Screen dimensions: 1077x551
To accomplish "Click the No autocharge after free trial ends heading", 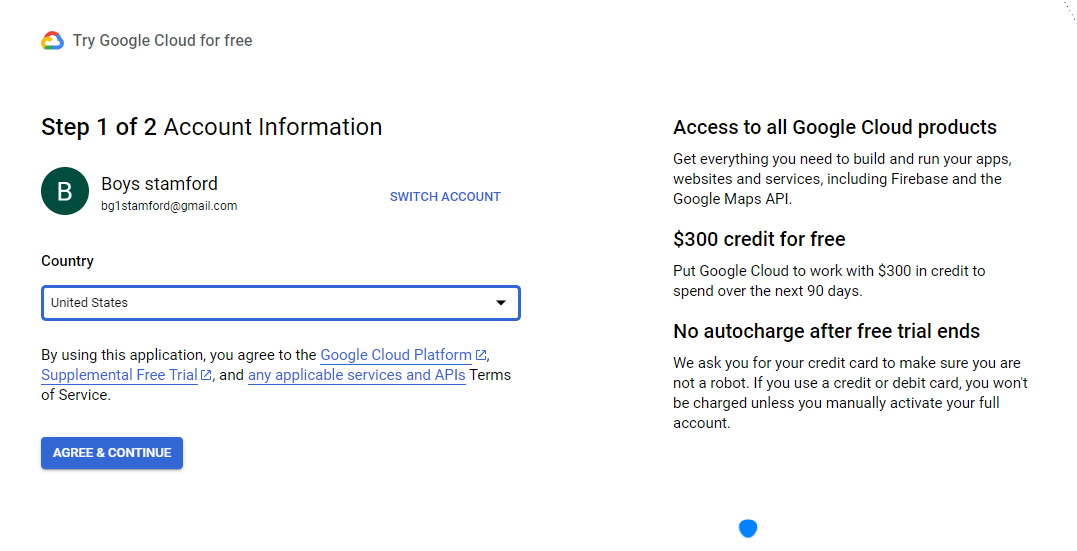I will 826,331.
